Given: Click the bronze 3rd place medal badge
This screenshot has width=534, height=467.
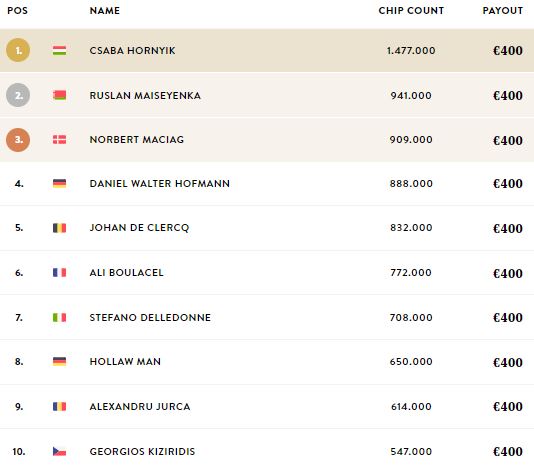Looking at the screenshot, I should click(18, 140).
